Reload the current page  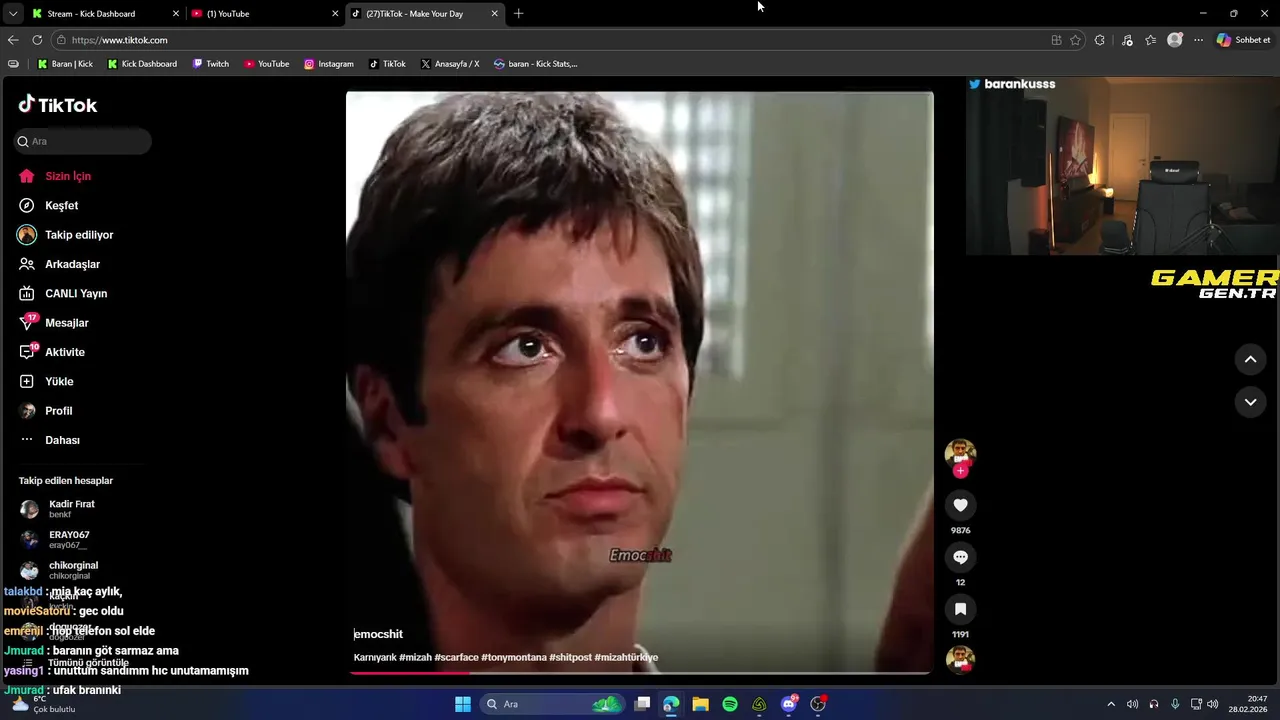37,40
